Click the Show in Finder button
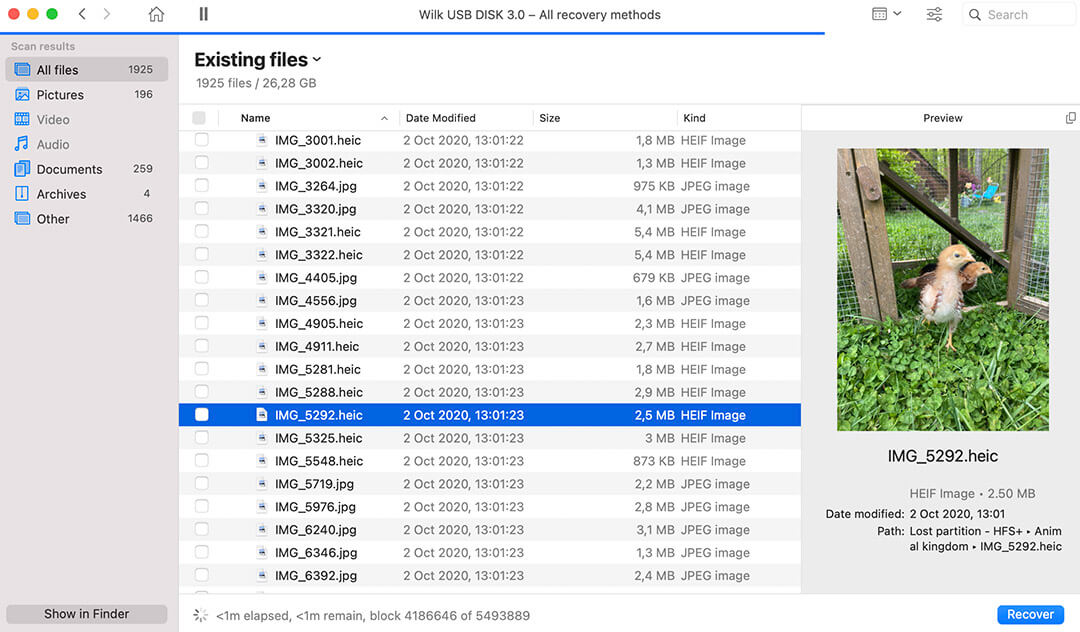This screenshot has height=632, width=1080. pyautogui.click(x=87, y=613)
